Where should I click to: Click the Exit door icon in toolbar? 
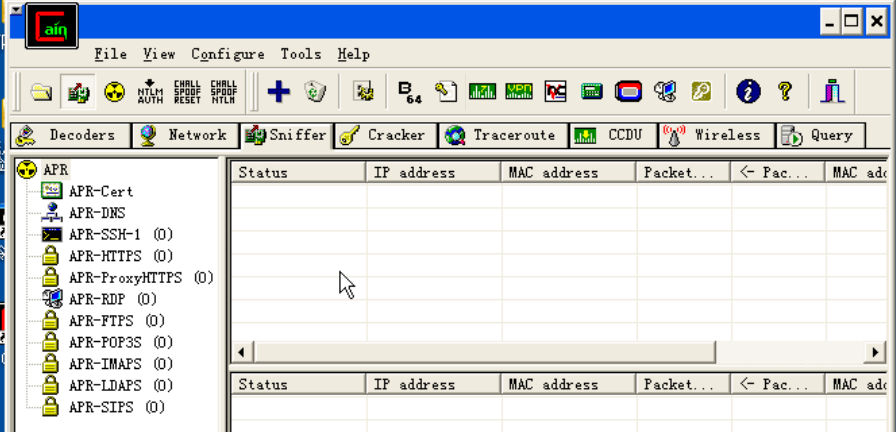point(833,91)
